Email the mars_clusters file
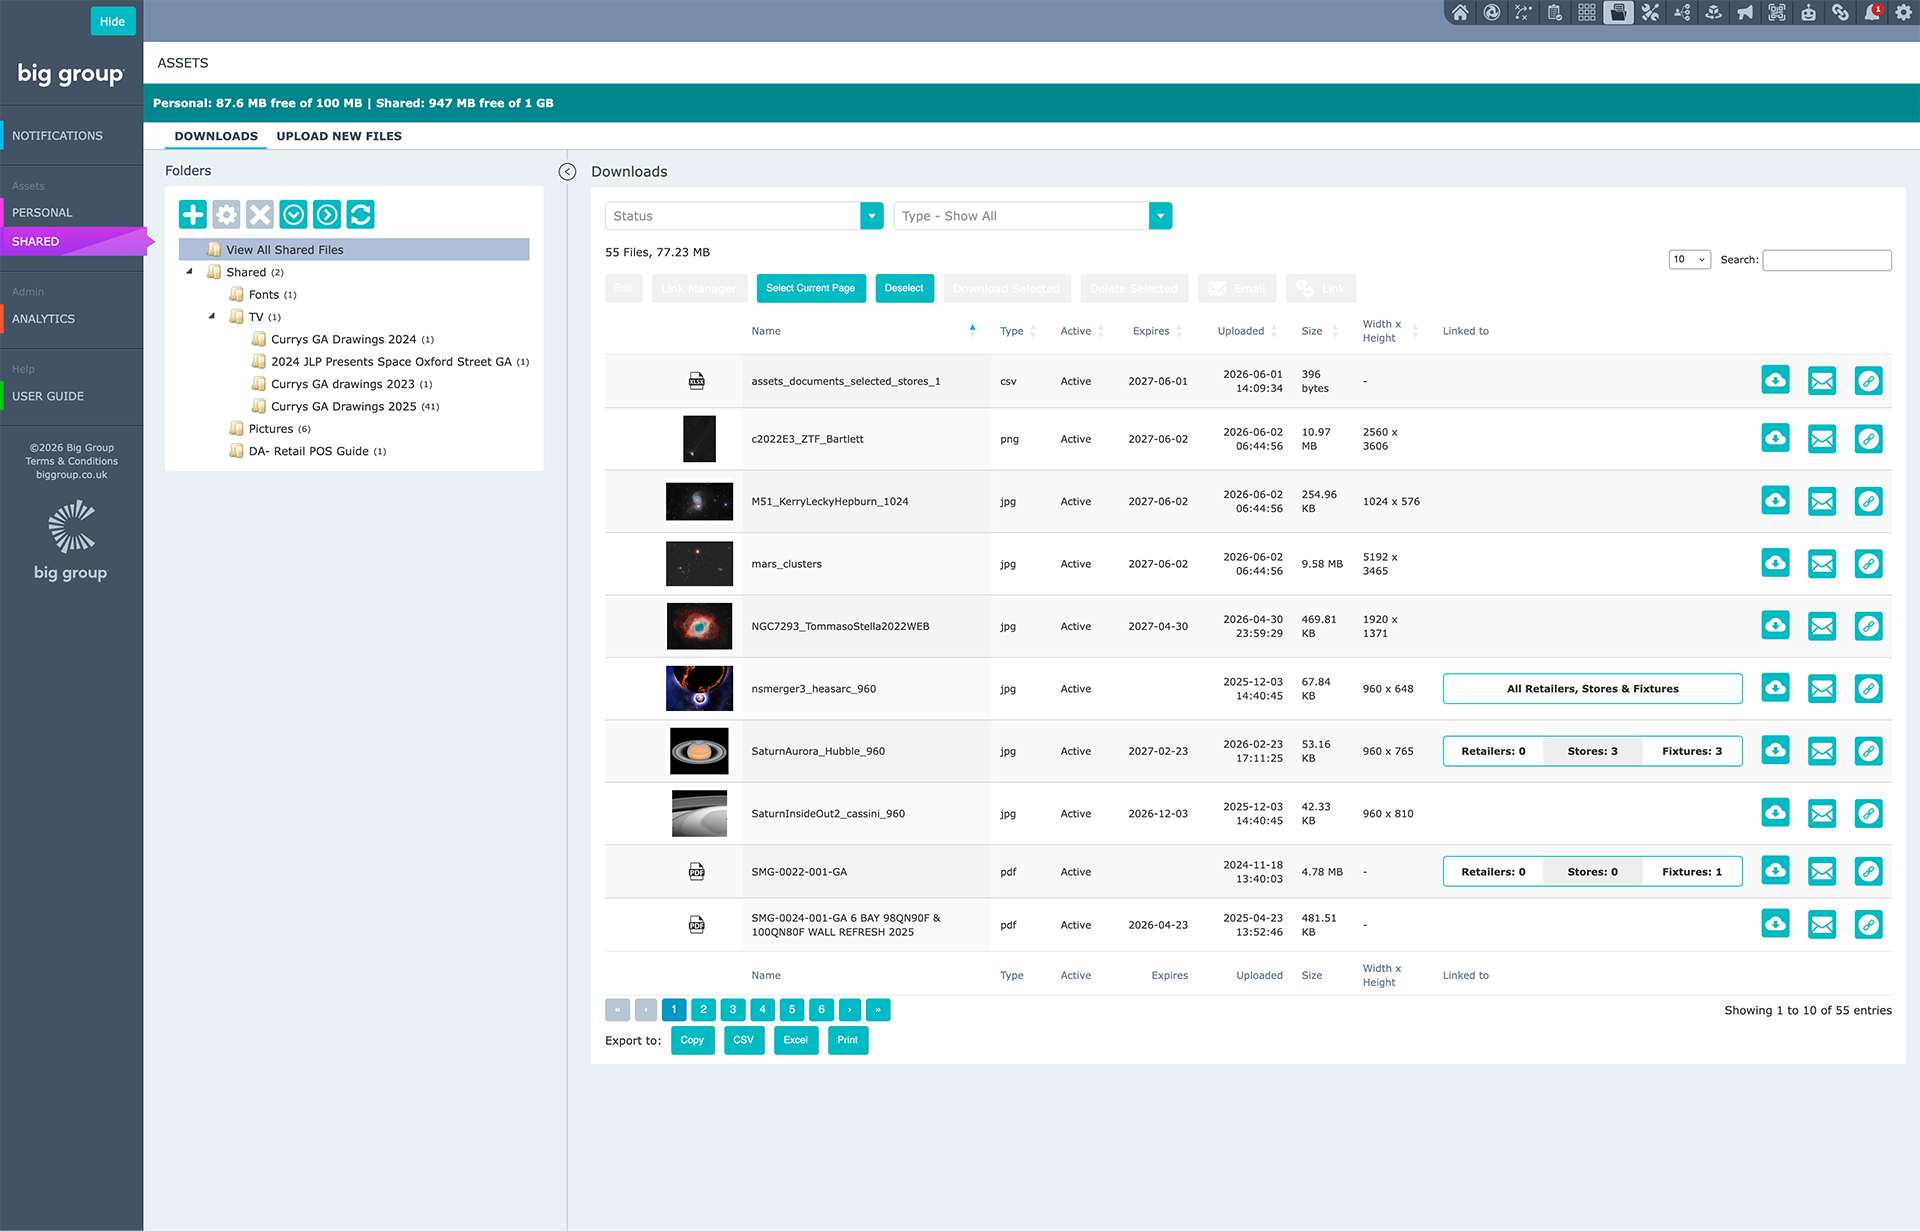The height and width of the screenshot is (1231, 1920). pyautogui.click(x=1822, y=563)
